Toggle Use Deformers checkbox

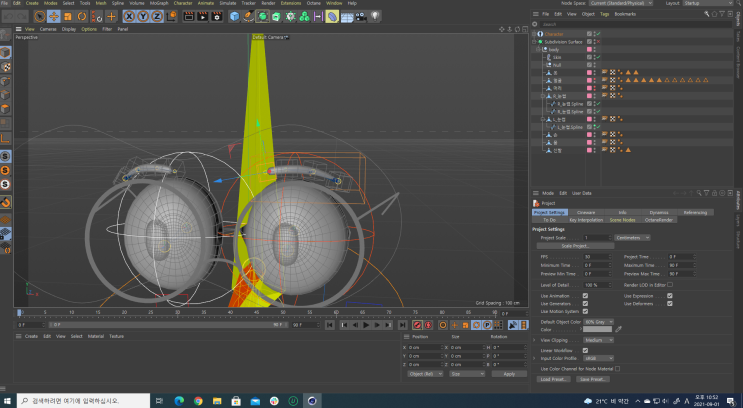[x=670, y=303]
